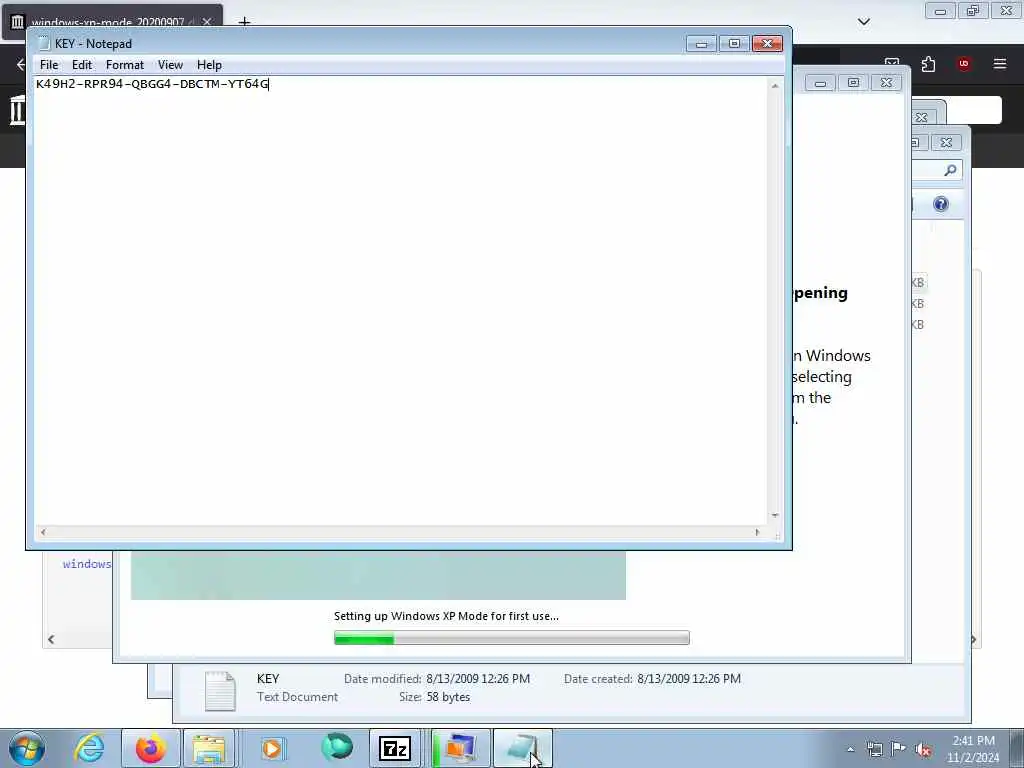Open the Action Center flag icon
Viewport: 1024px width, 768px height.
899,749
